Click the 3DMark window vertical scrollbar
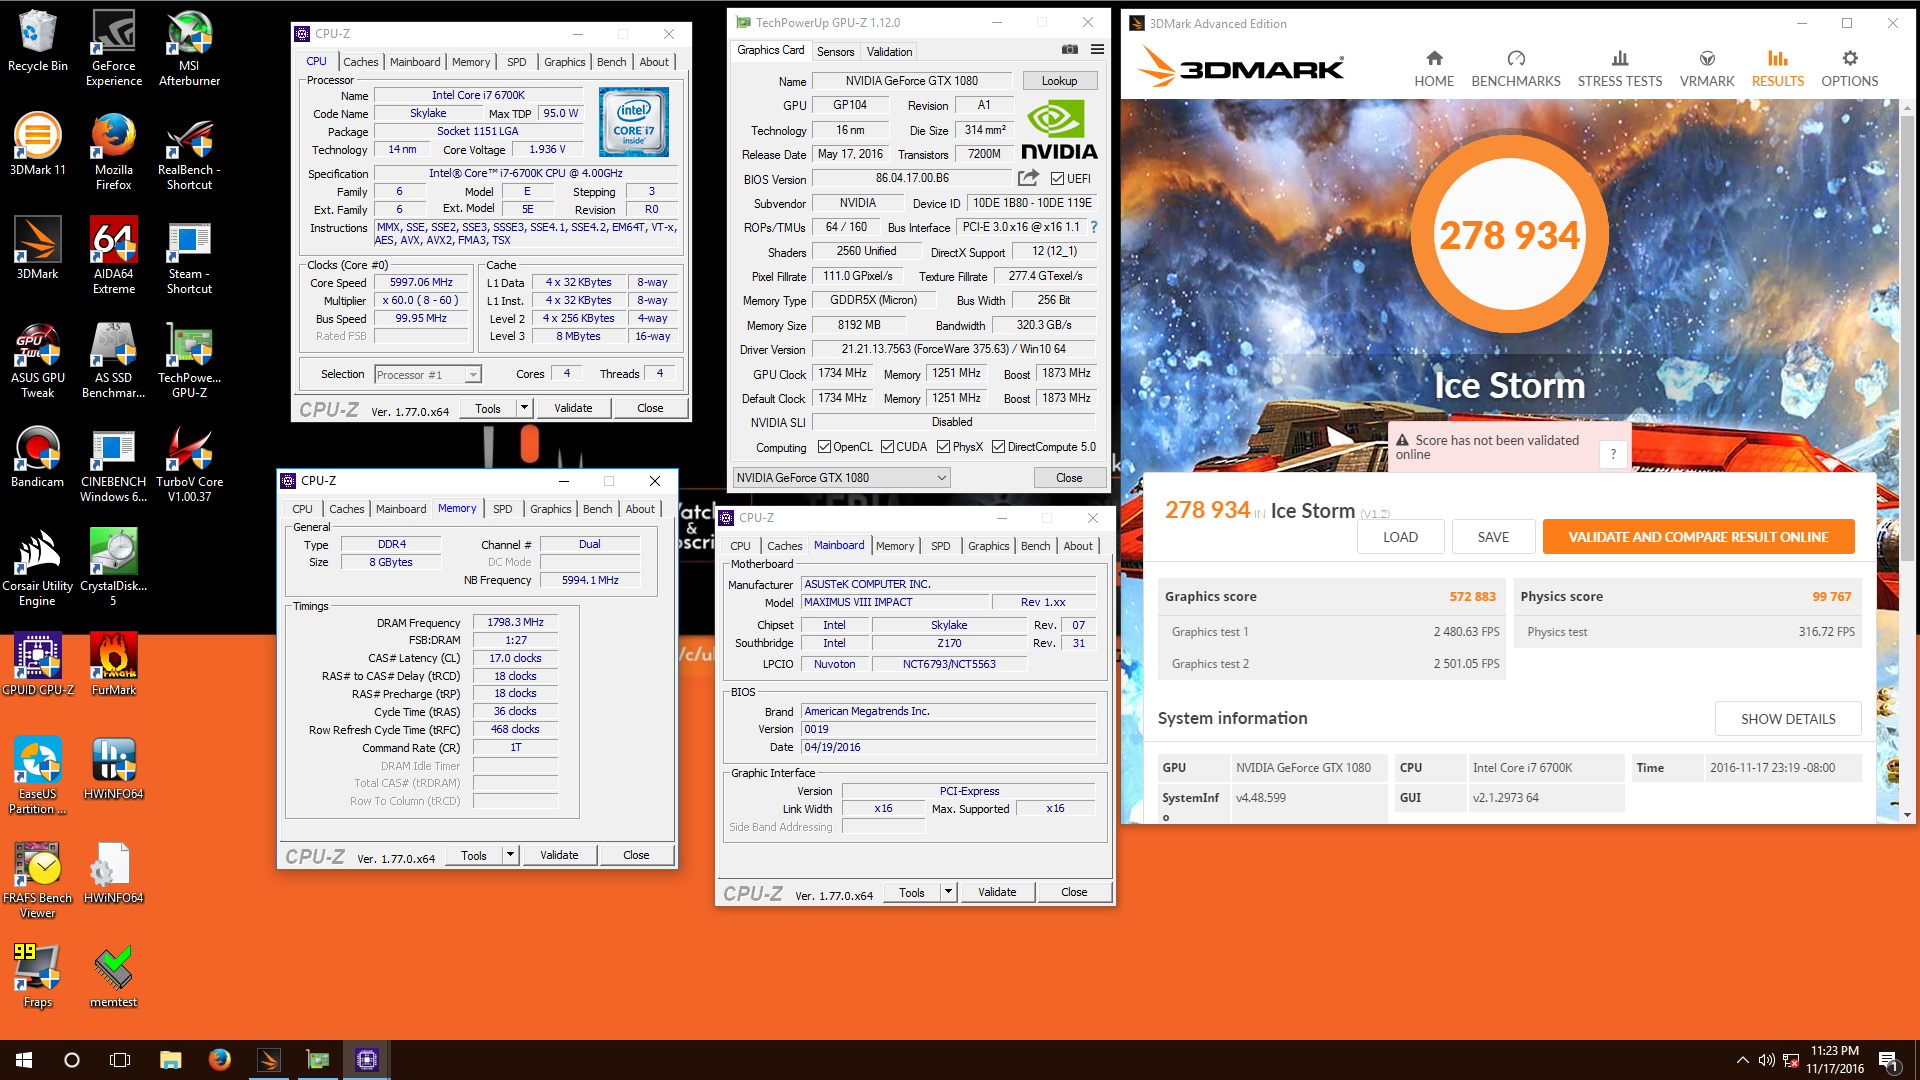 1907,460
